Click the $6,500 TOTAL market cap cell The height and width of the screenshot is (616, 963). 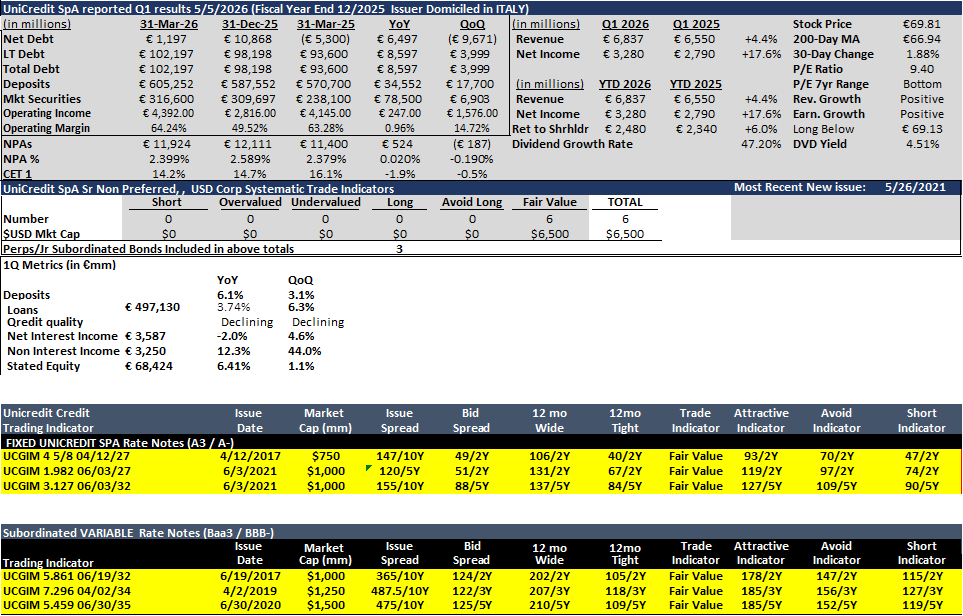(625, 233)
